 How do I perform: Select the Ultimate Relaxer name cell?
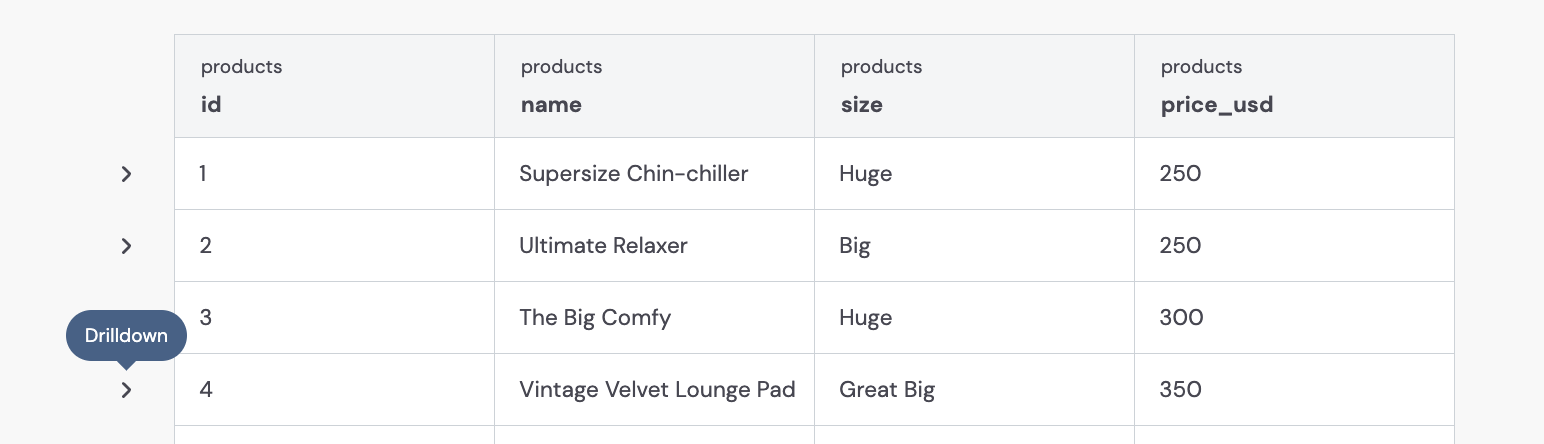click(x=654, y=246)
